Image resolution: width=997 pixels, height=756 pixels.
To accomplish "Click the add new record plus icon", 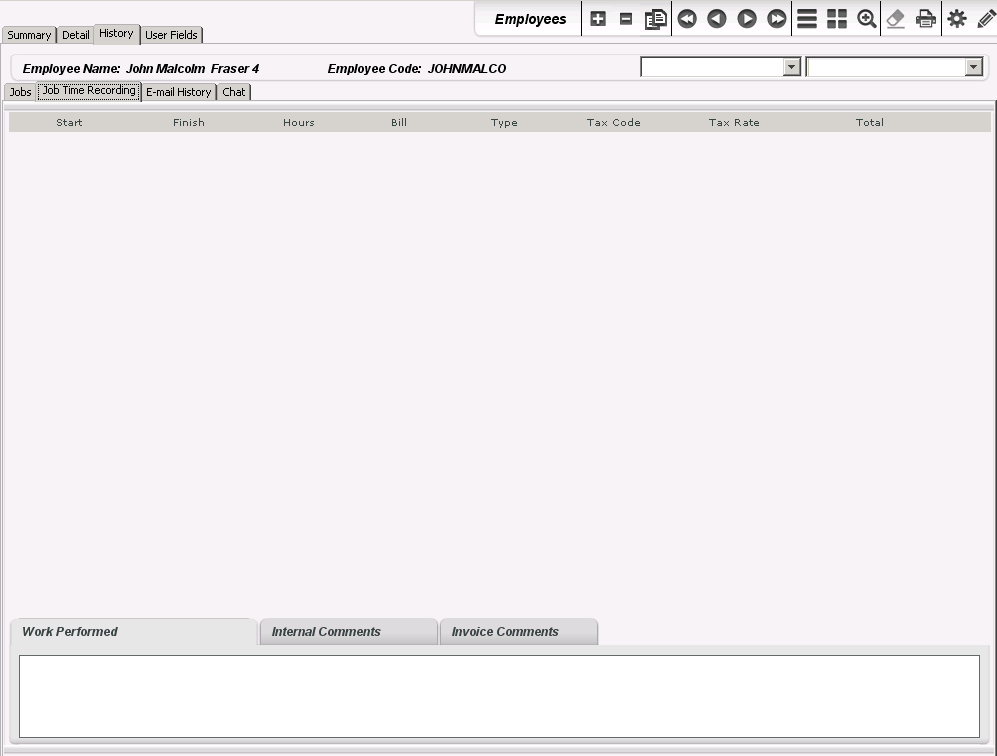I will pos(598,19).
